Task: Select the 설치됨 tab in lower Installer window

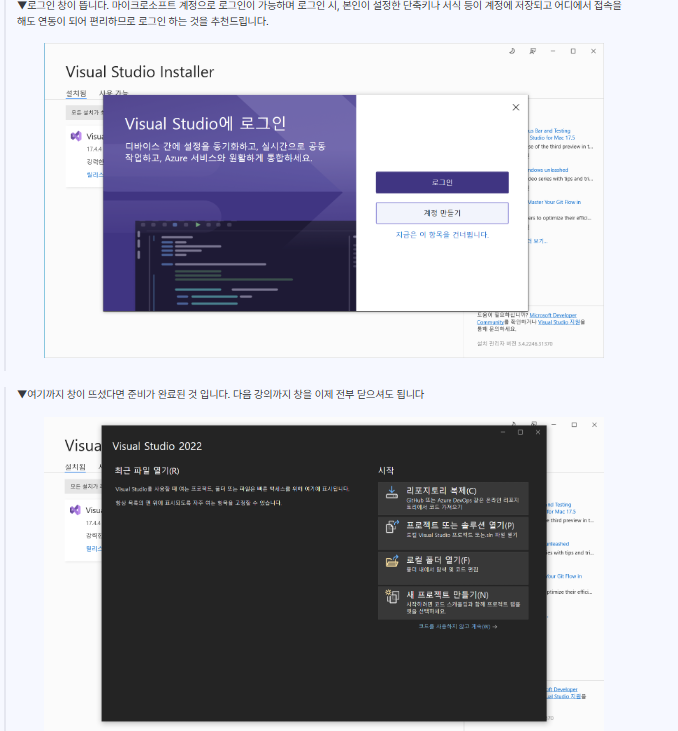Action: pos(75,467)
